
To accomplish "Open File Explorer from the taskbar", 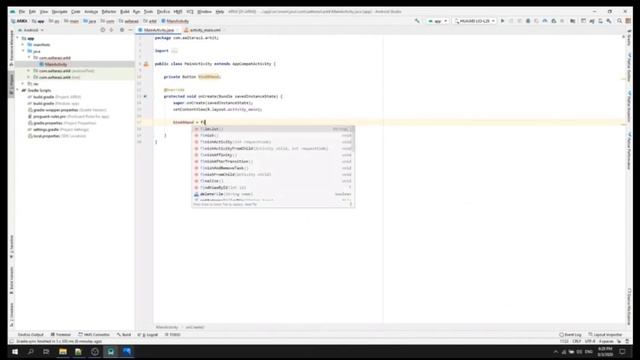I will (x=62, y=351).
